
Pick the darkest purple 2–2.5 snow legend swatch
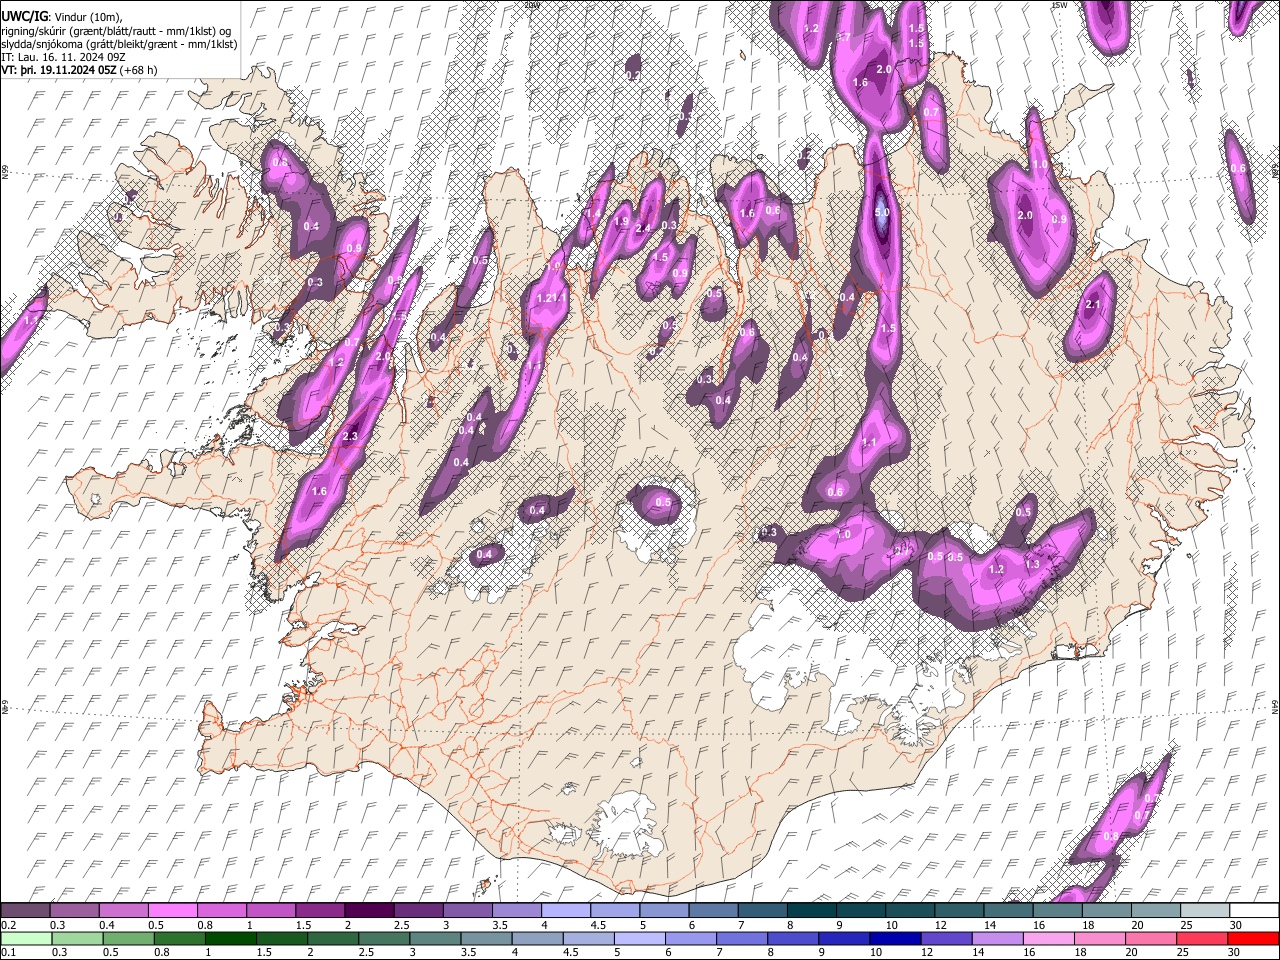pos(368,911)
